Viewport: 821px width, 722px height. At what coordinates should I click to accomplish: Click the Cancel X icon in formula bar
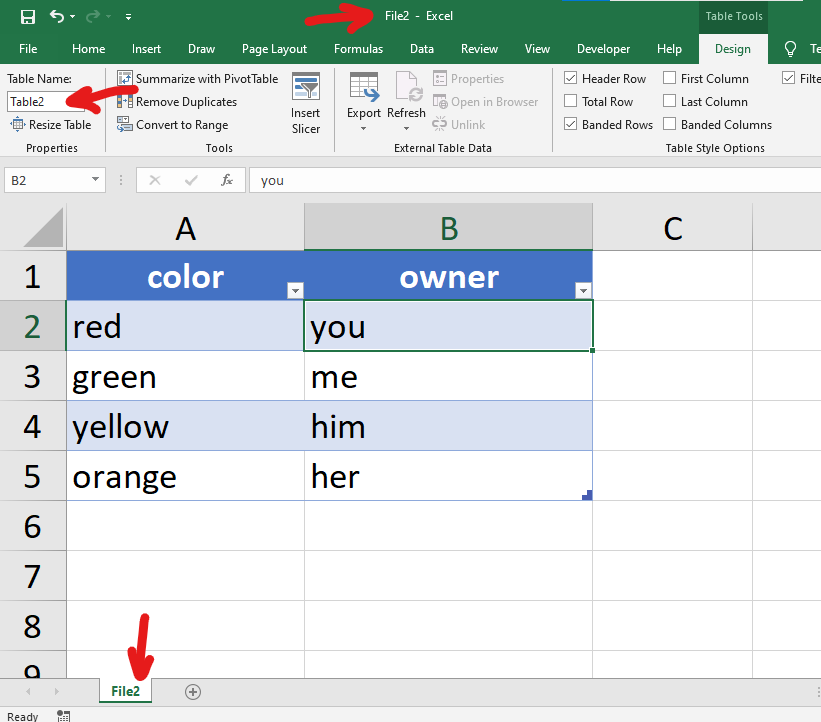pos(155,180)
